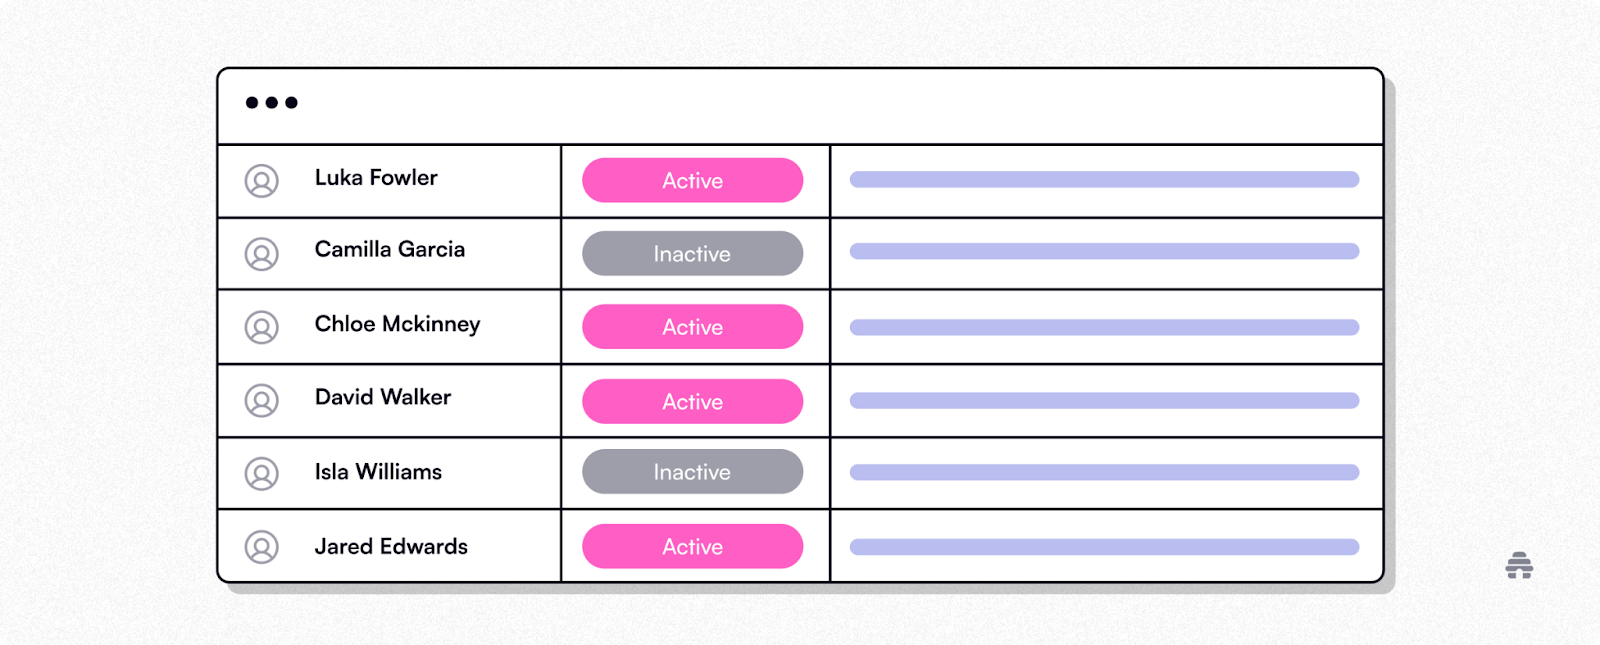Viewport: 1600px width, 645px height.
Task: Click Camilla Garcia's user avatar icon
Action: coord(262,254)
